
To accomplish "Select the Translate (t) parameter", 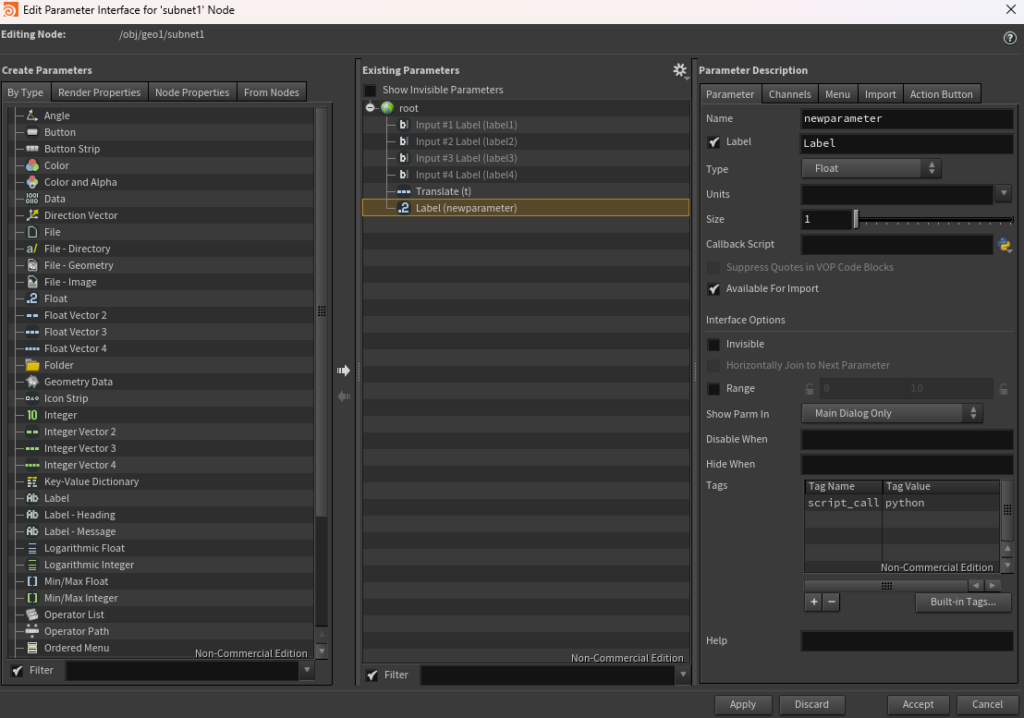I will pos(452,190).
